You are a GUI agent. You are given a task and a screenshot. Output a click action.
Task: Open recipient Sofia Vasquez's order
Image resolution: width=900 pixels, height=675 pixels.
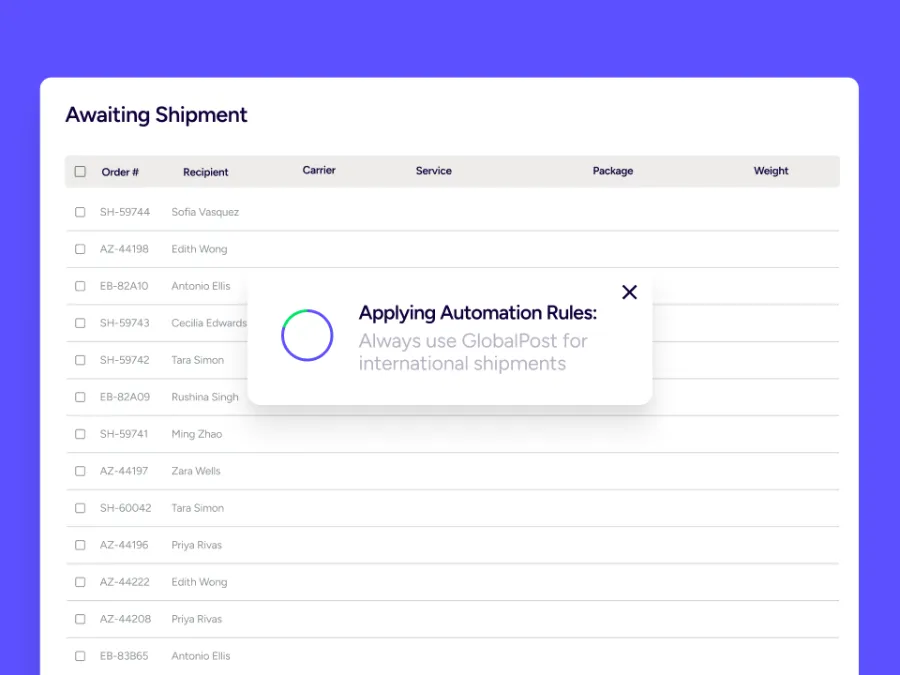(x=205, y=212)
